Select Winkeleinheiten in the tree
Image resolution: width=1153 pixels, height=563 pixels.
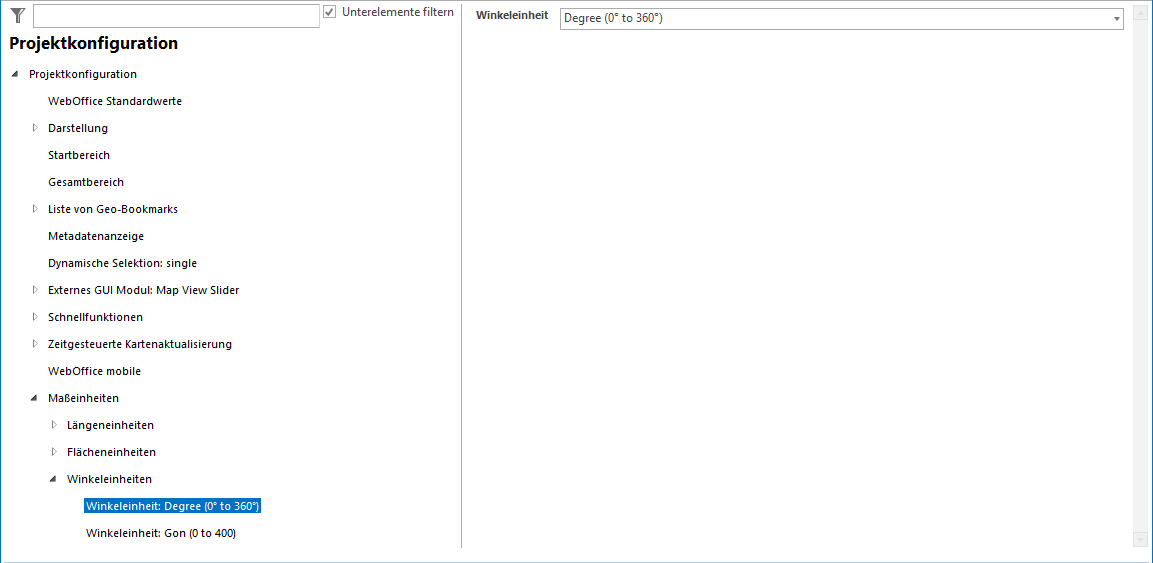[110, 479]
